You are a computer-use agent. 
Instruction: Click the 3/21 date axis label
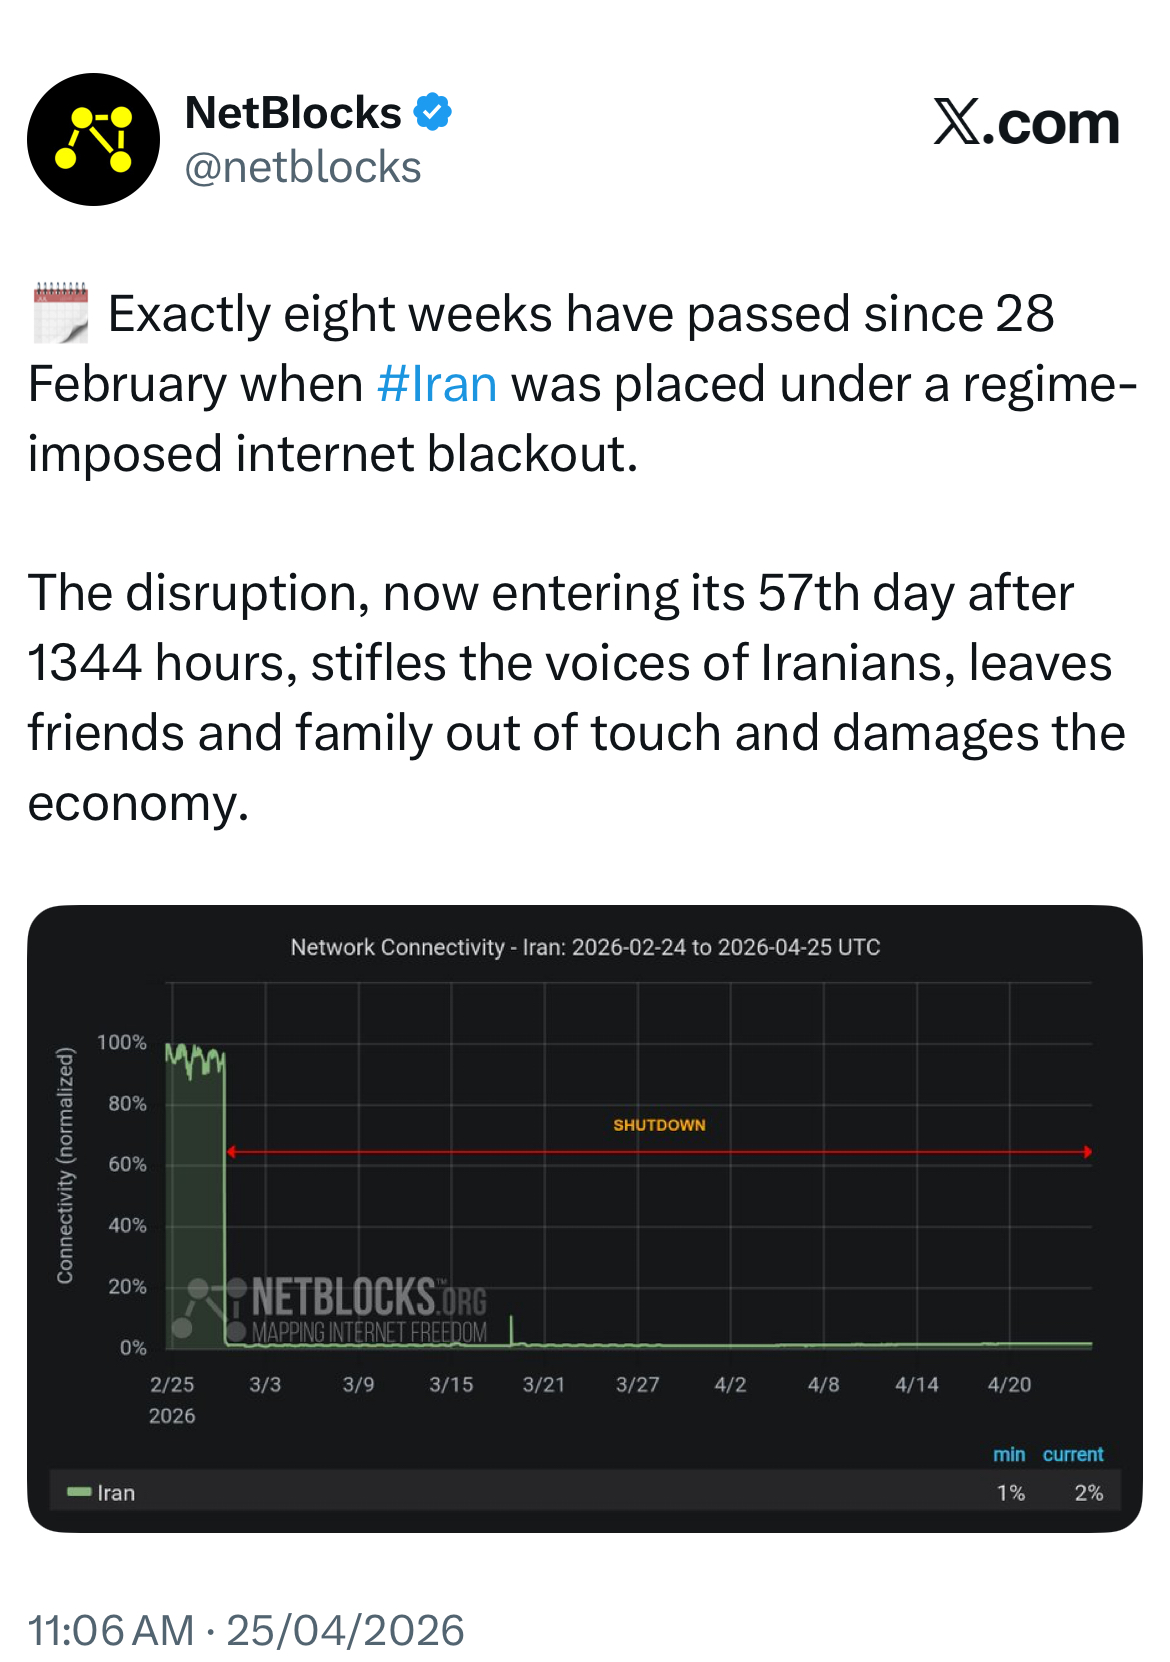[x=544, y=1385]
